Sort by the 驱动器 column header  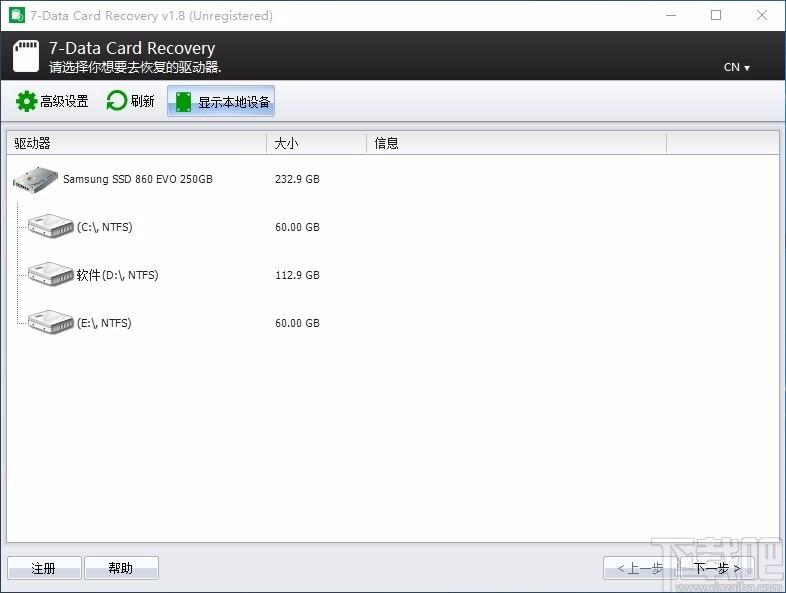[x=136, y=143]
